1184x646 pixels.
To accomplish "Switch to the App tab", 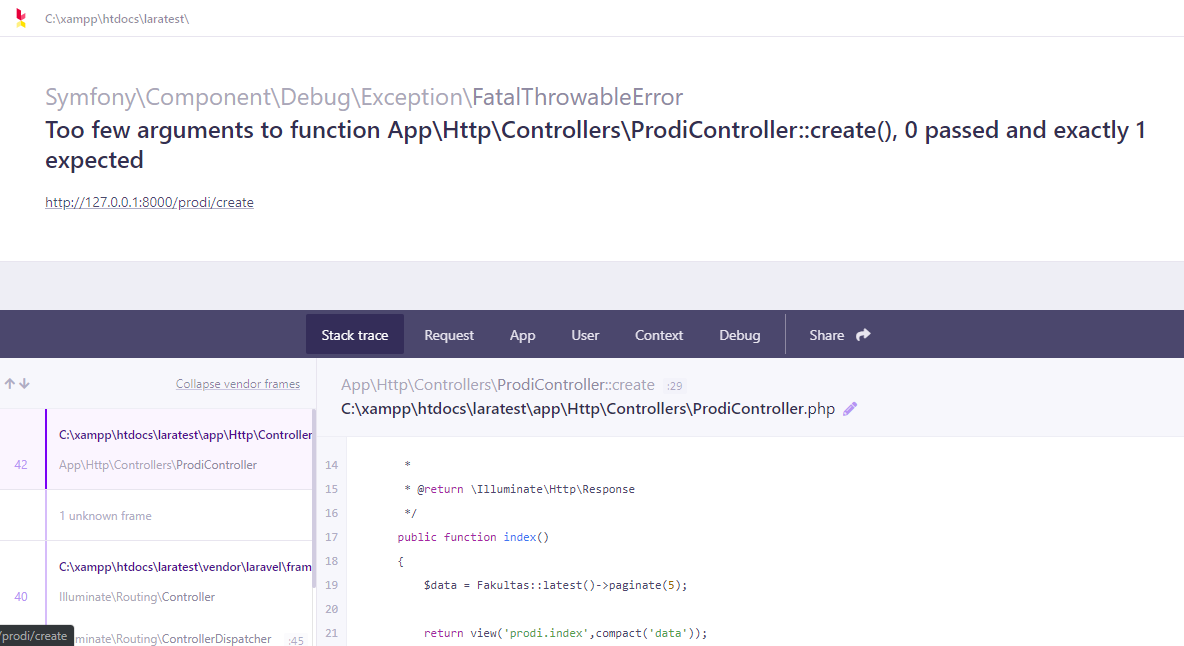I will [x=523, y=334].
